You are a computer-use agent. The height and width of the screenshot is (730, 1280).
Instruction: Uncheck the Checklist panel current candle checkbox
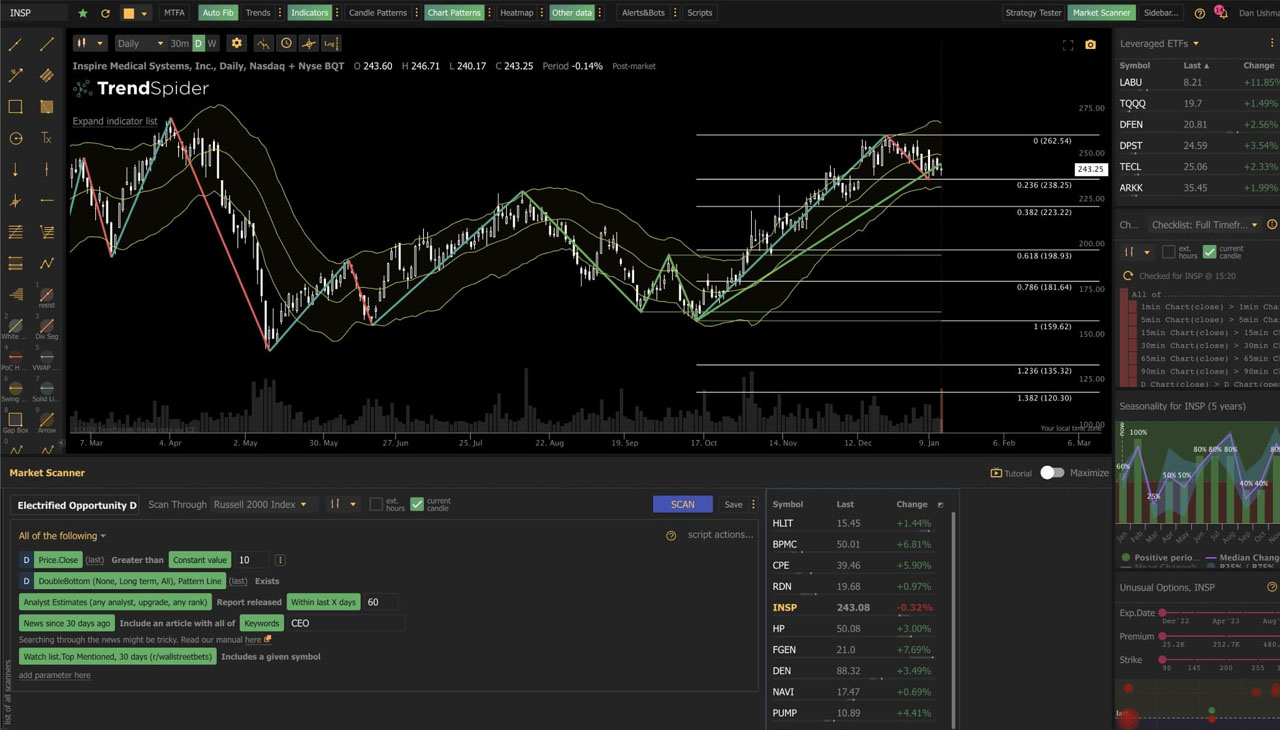coord(1209,252)
